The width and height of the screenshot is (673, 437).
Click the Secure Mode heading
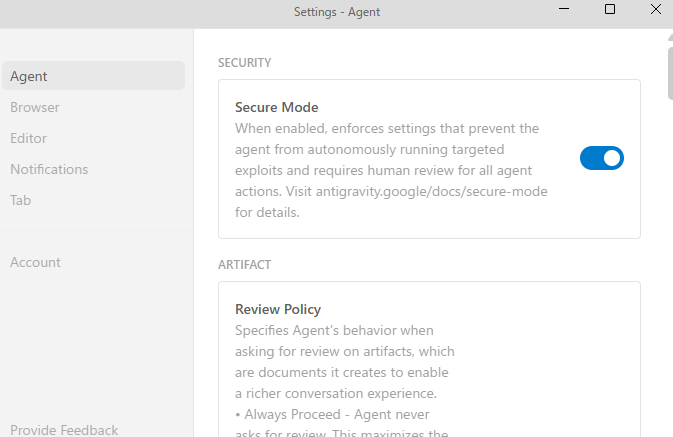point(277,107)
